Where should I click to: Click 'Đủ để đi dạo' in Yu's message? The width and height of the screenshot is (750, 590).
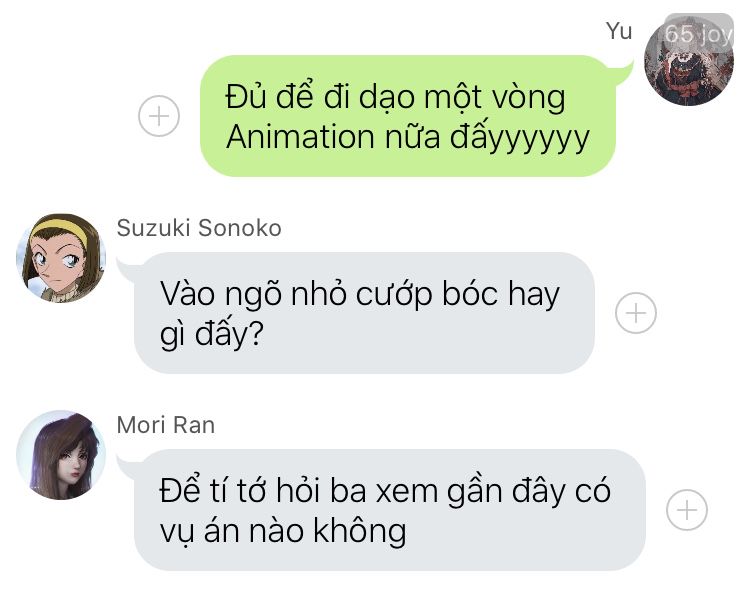(320, 97)
